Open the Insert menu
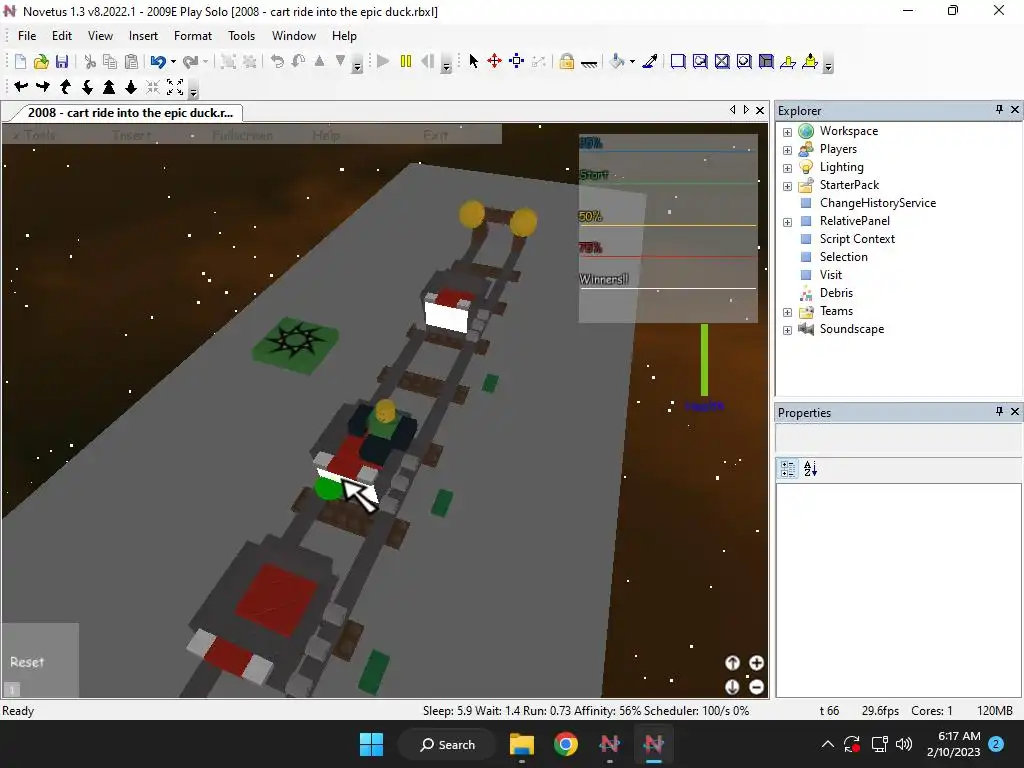Image resolution: width=1024 pixels, height=768 pixels. coord(143,36)
